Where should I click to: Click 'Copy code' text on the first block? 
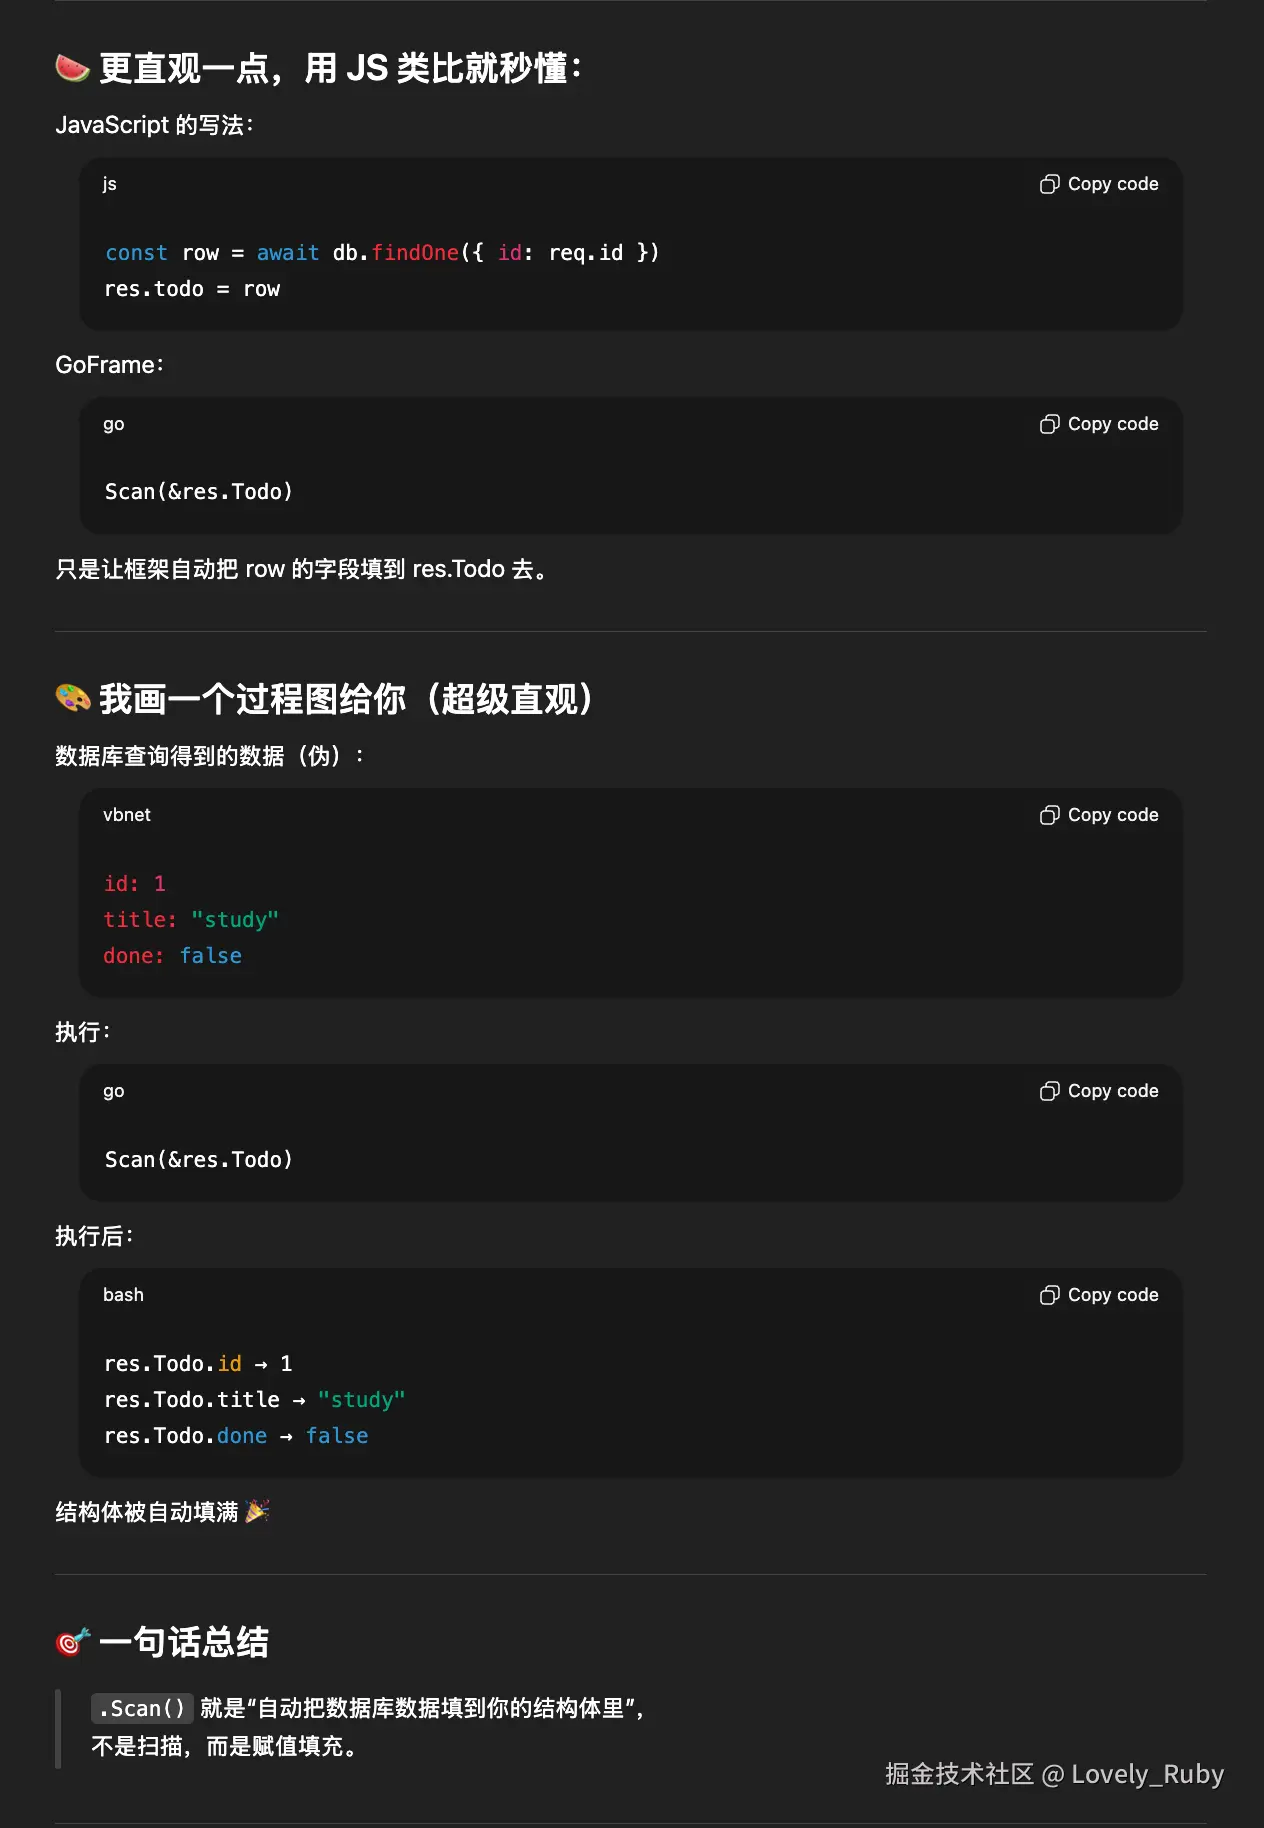point(1112,184)
